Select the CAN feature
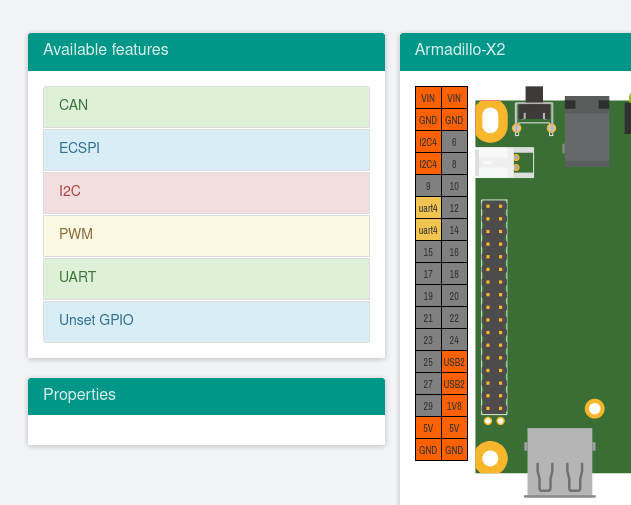 pyautogui.click(x=206, y=107)
